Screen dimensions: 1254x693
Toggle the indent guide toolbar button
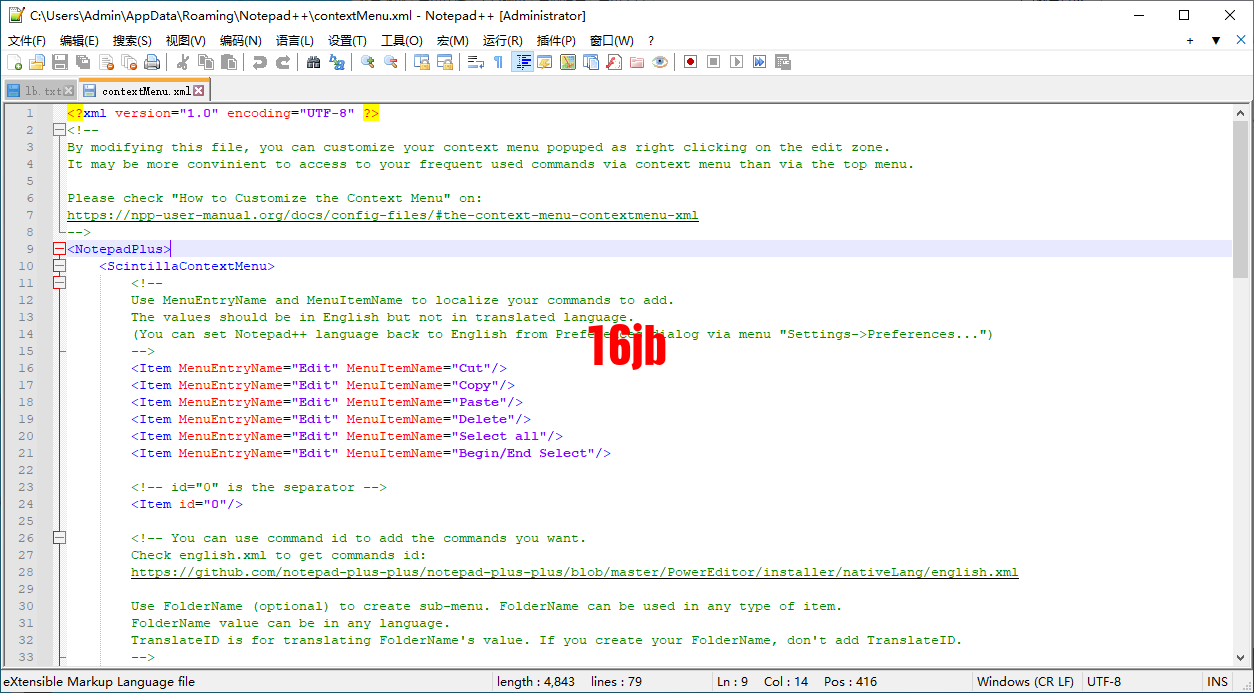coord(522,62)
